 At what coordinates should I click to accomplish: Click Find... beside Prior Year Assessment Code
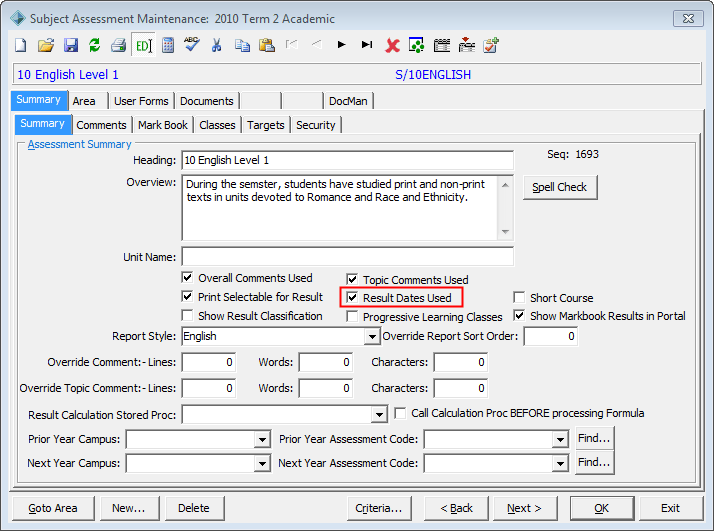click(594, 439)
